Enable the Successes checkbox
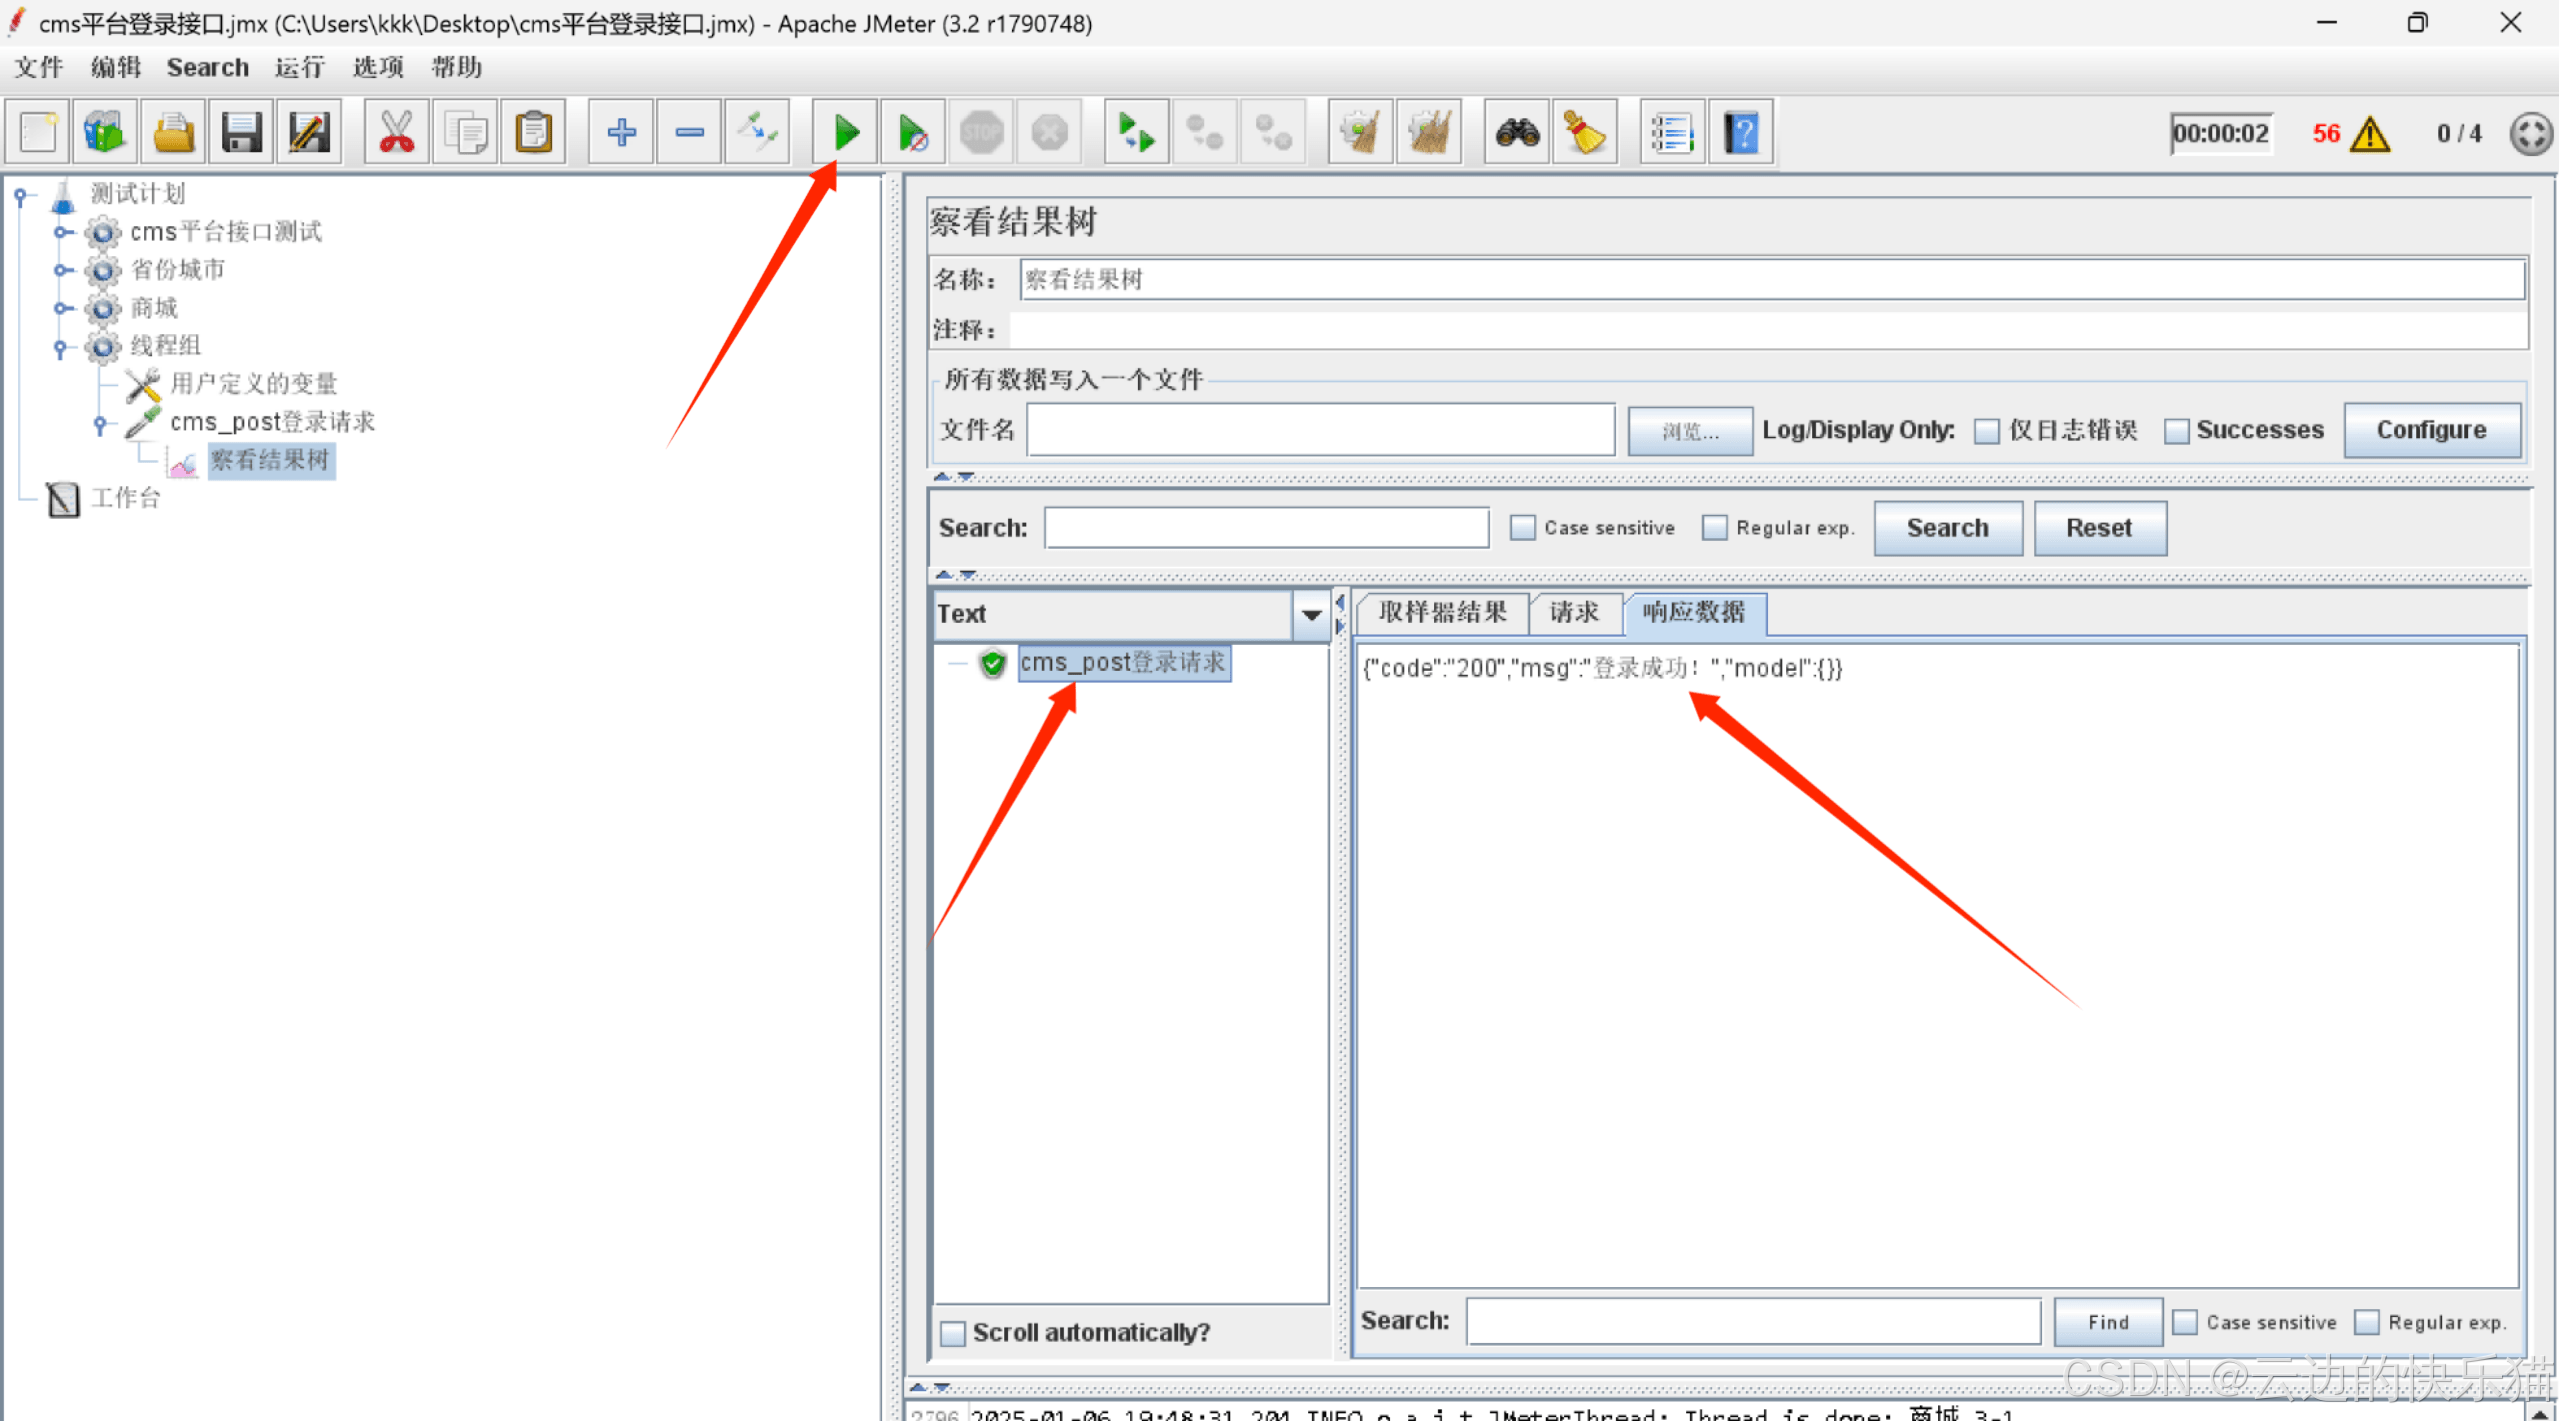2559x1421 pixels. [x=2176, y=431]
